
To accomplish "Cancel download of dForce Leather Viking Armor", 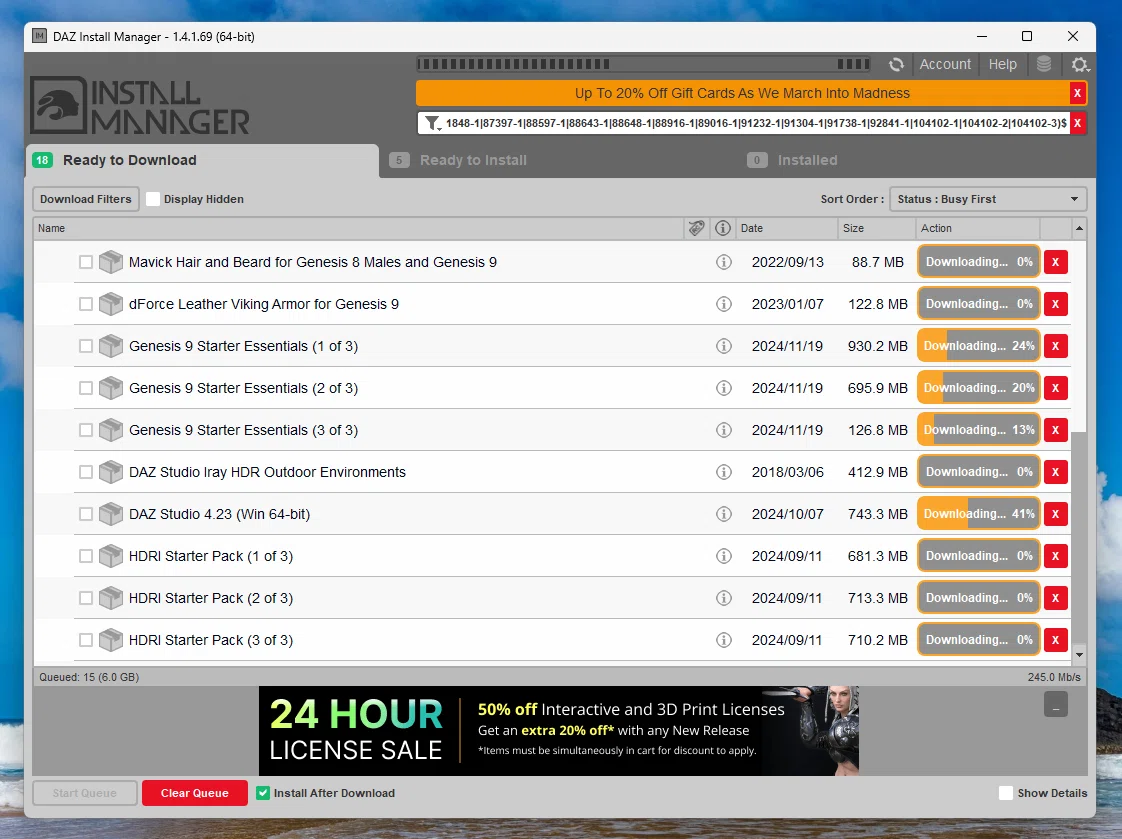I will [1055, 304].
